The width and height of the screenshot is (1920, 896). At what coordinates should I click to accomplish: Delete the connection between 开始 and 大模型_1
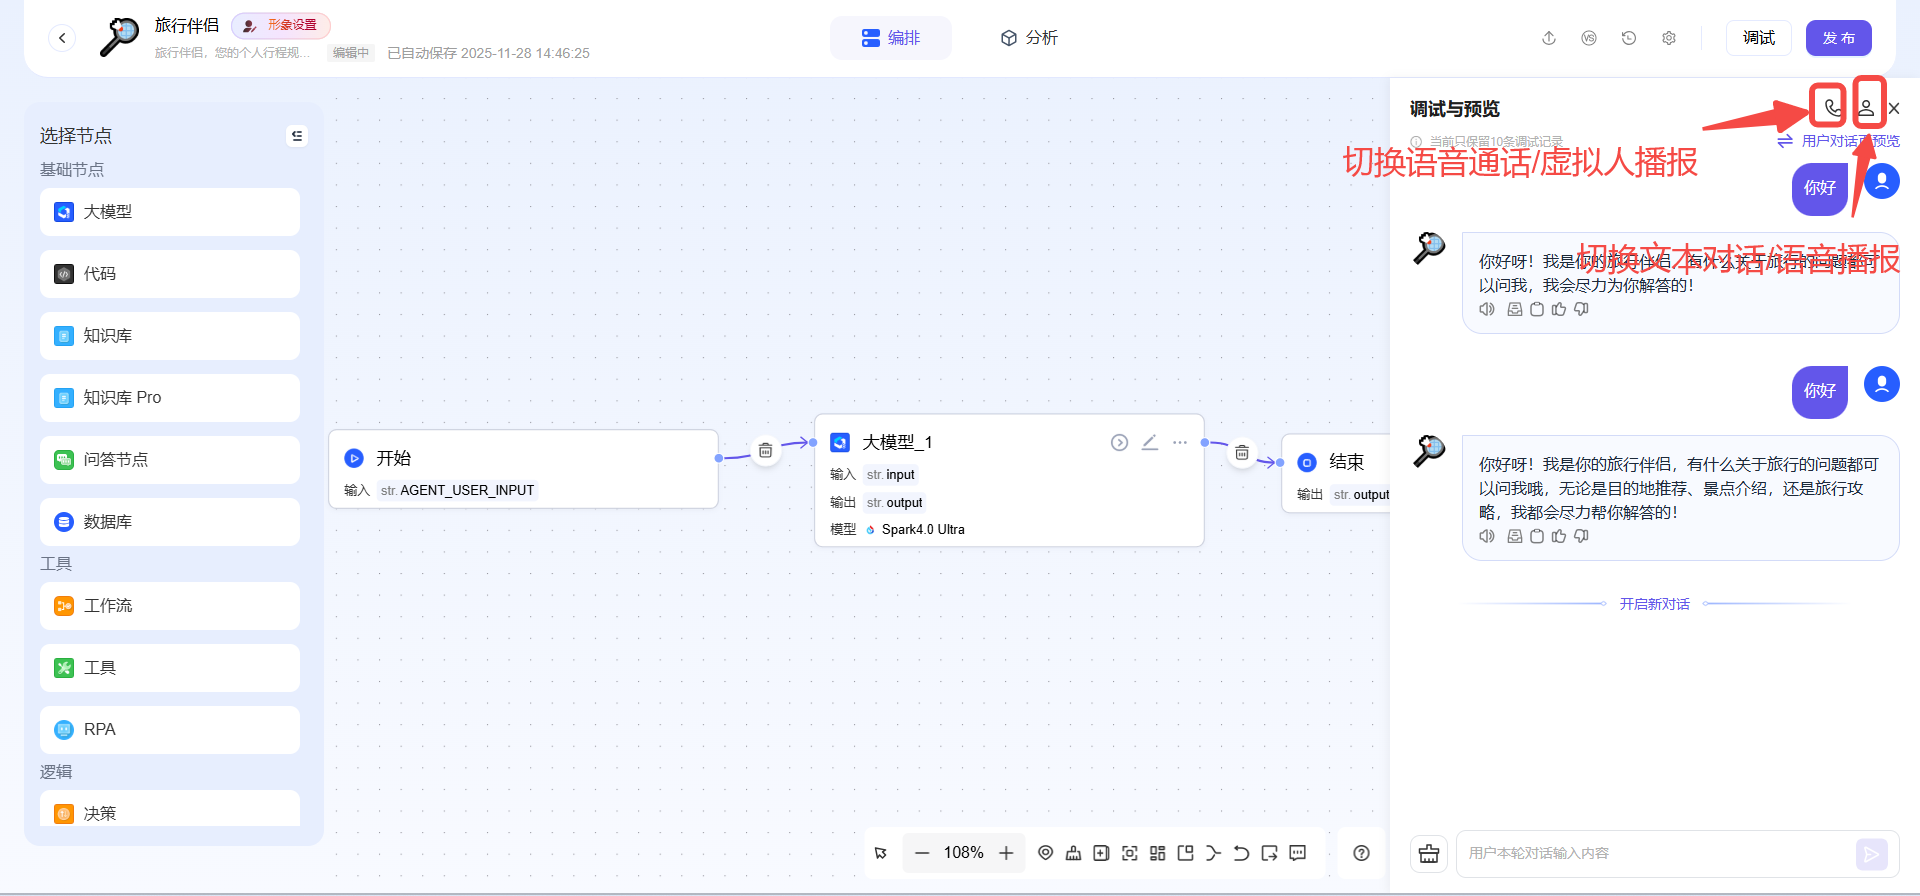coord(765,451)
